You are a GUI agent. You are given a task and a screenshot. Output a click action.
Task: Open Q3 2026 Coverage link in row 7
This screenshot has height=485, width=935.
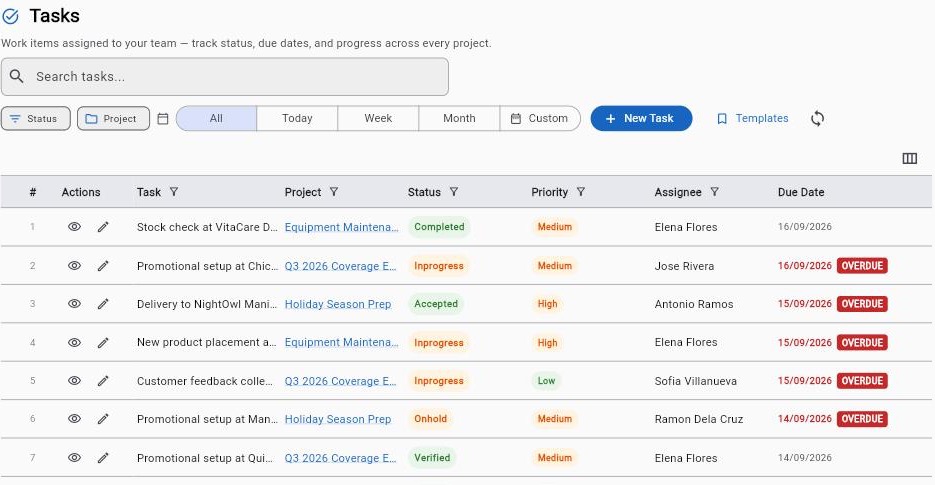340,458
